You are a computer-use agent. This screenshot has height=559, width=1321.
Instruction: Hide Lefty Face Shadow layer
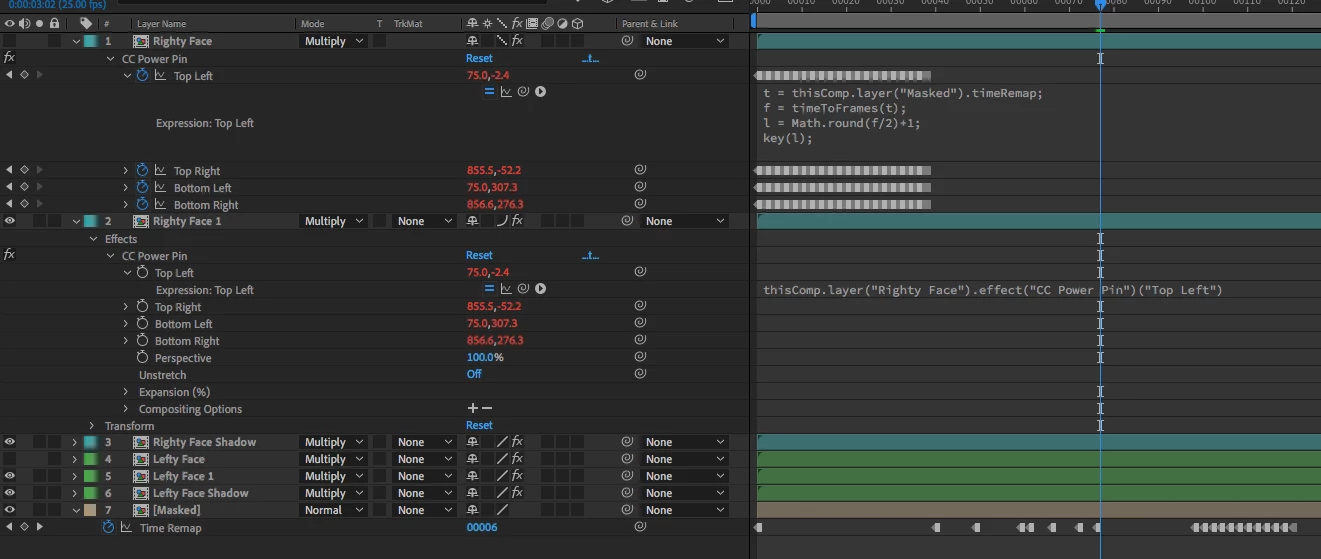point(10,493)
